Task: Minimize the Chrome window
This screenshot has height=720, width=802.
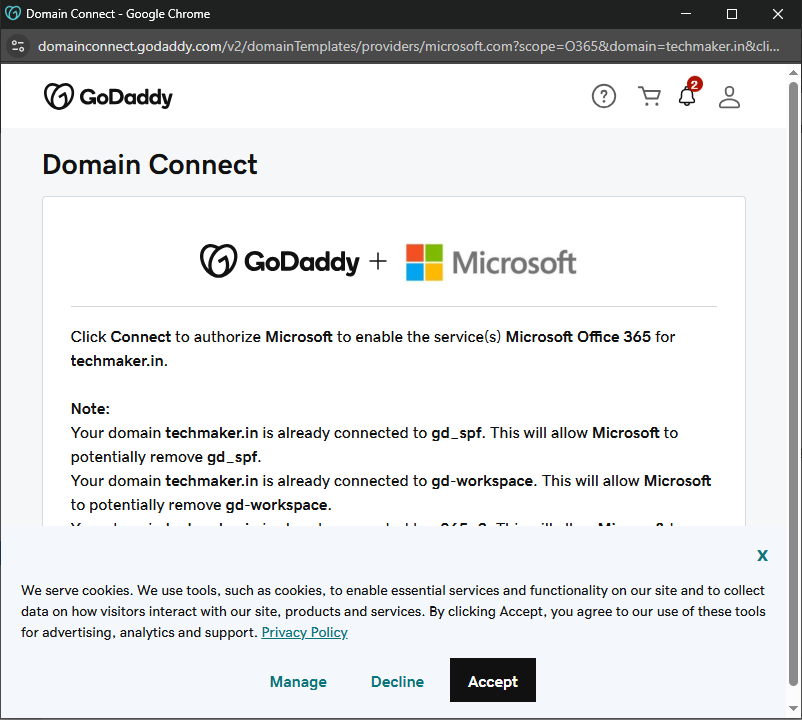Action: point(686,14)
